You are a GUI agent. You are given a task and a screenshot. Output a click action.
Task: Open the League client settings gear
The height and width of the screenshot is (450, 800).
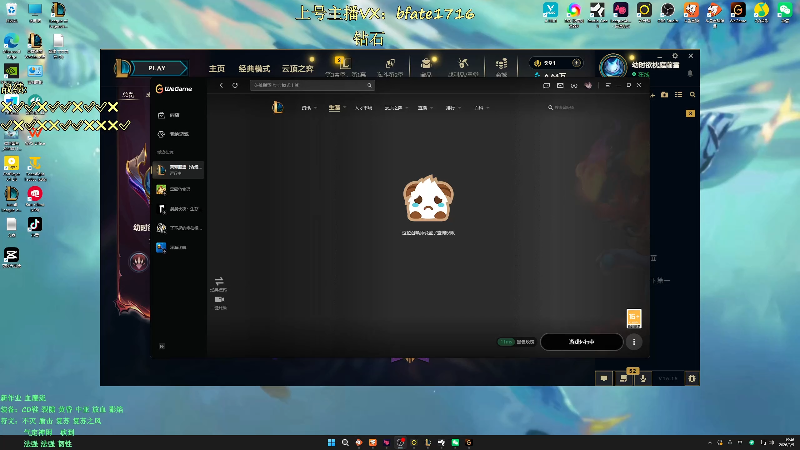675,56
